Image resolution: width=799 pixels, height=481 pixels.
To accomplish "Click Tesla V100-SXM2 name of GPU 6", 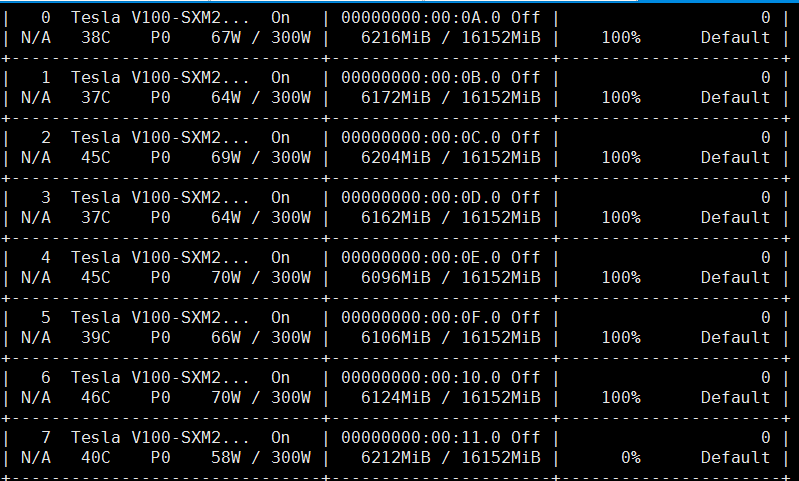I will pos(160,379).
